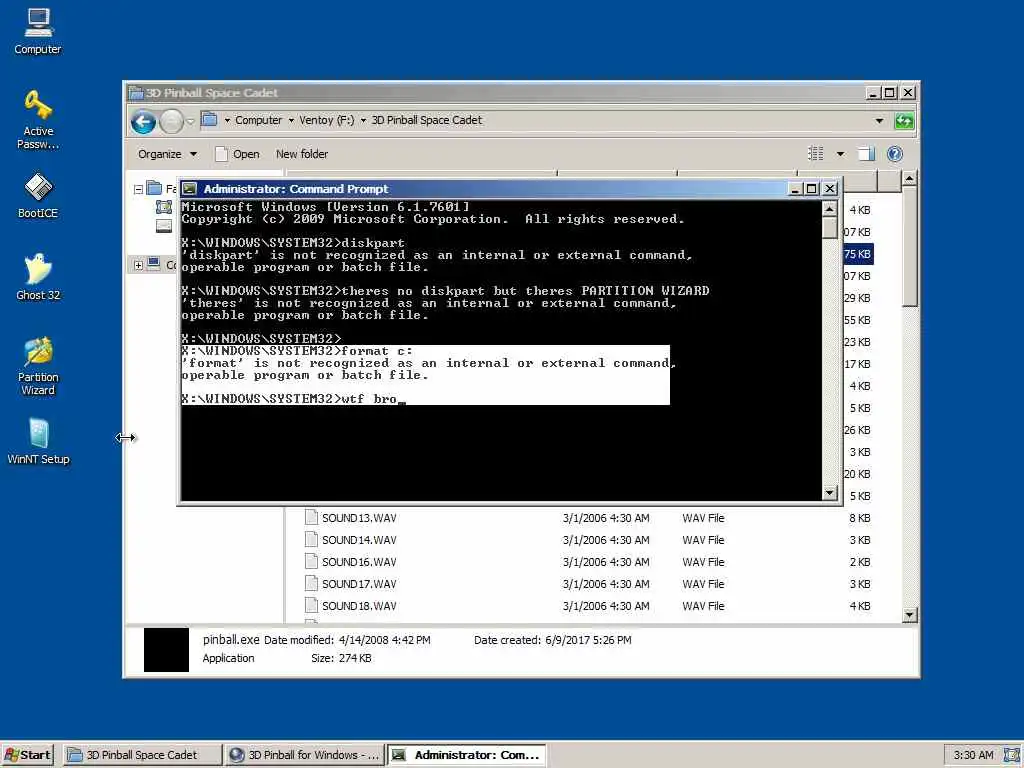Open the BootICE desktop icon
Image resolution: width=1024 pixels, height=768 pixels.
(x=38, y=195)
